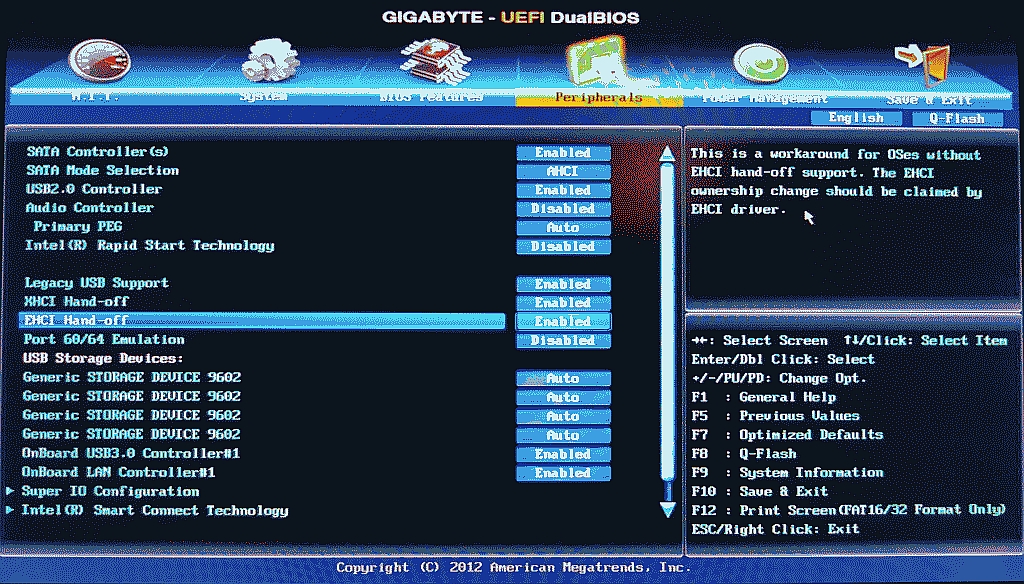Select the SATA Controller(s) label

(x=98, y=152)
